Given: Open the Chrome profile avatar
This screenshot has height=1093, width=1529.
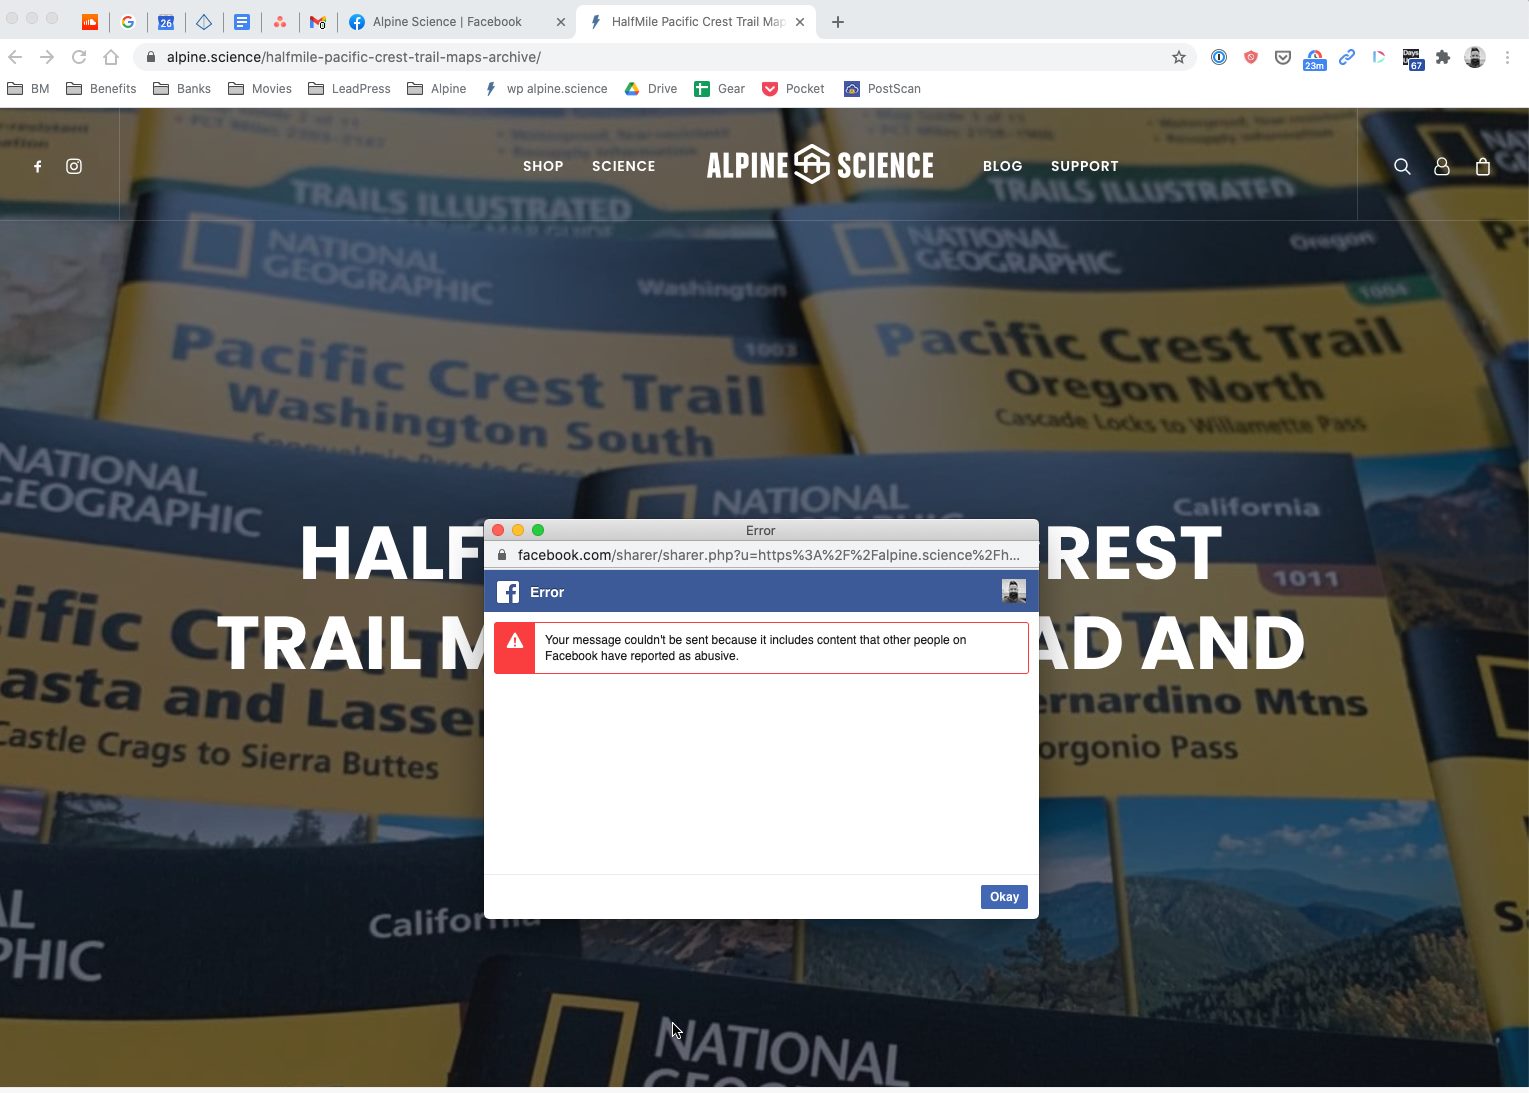Looking at the screenshot, I should point(1475,57).
